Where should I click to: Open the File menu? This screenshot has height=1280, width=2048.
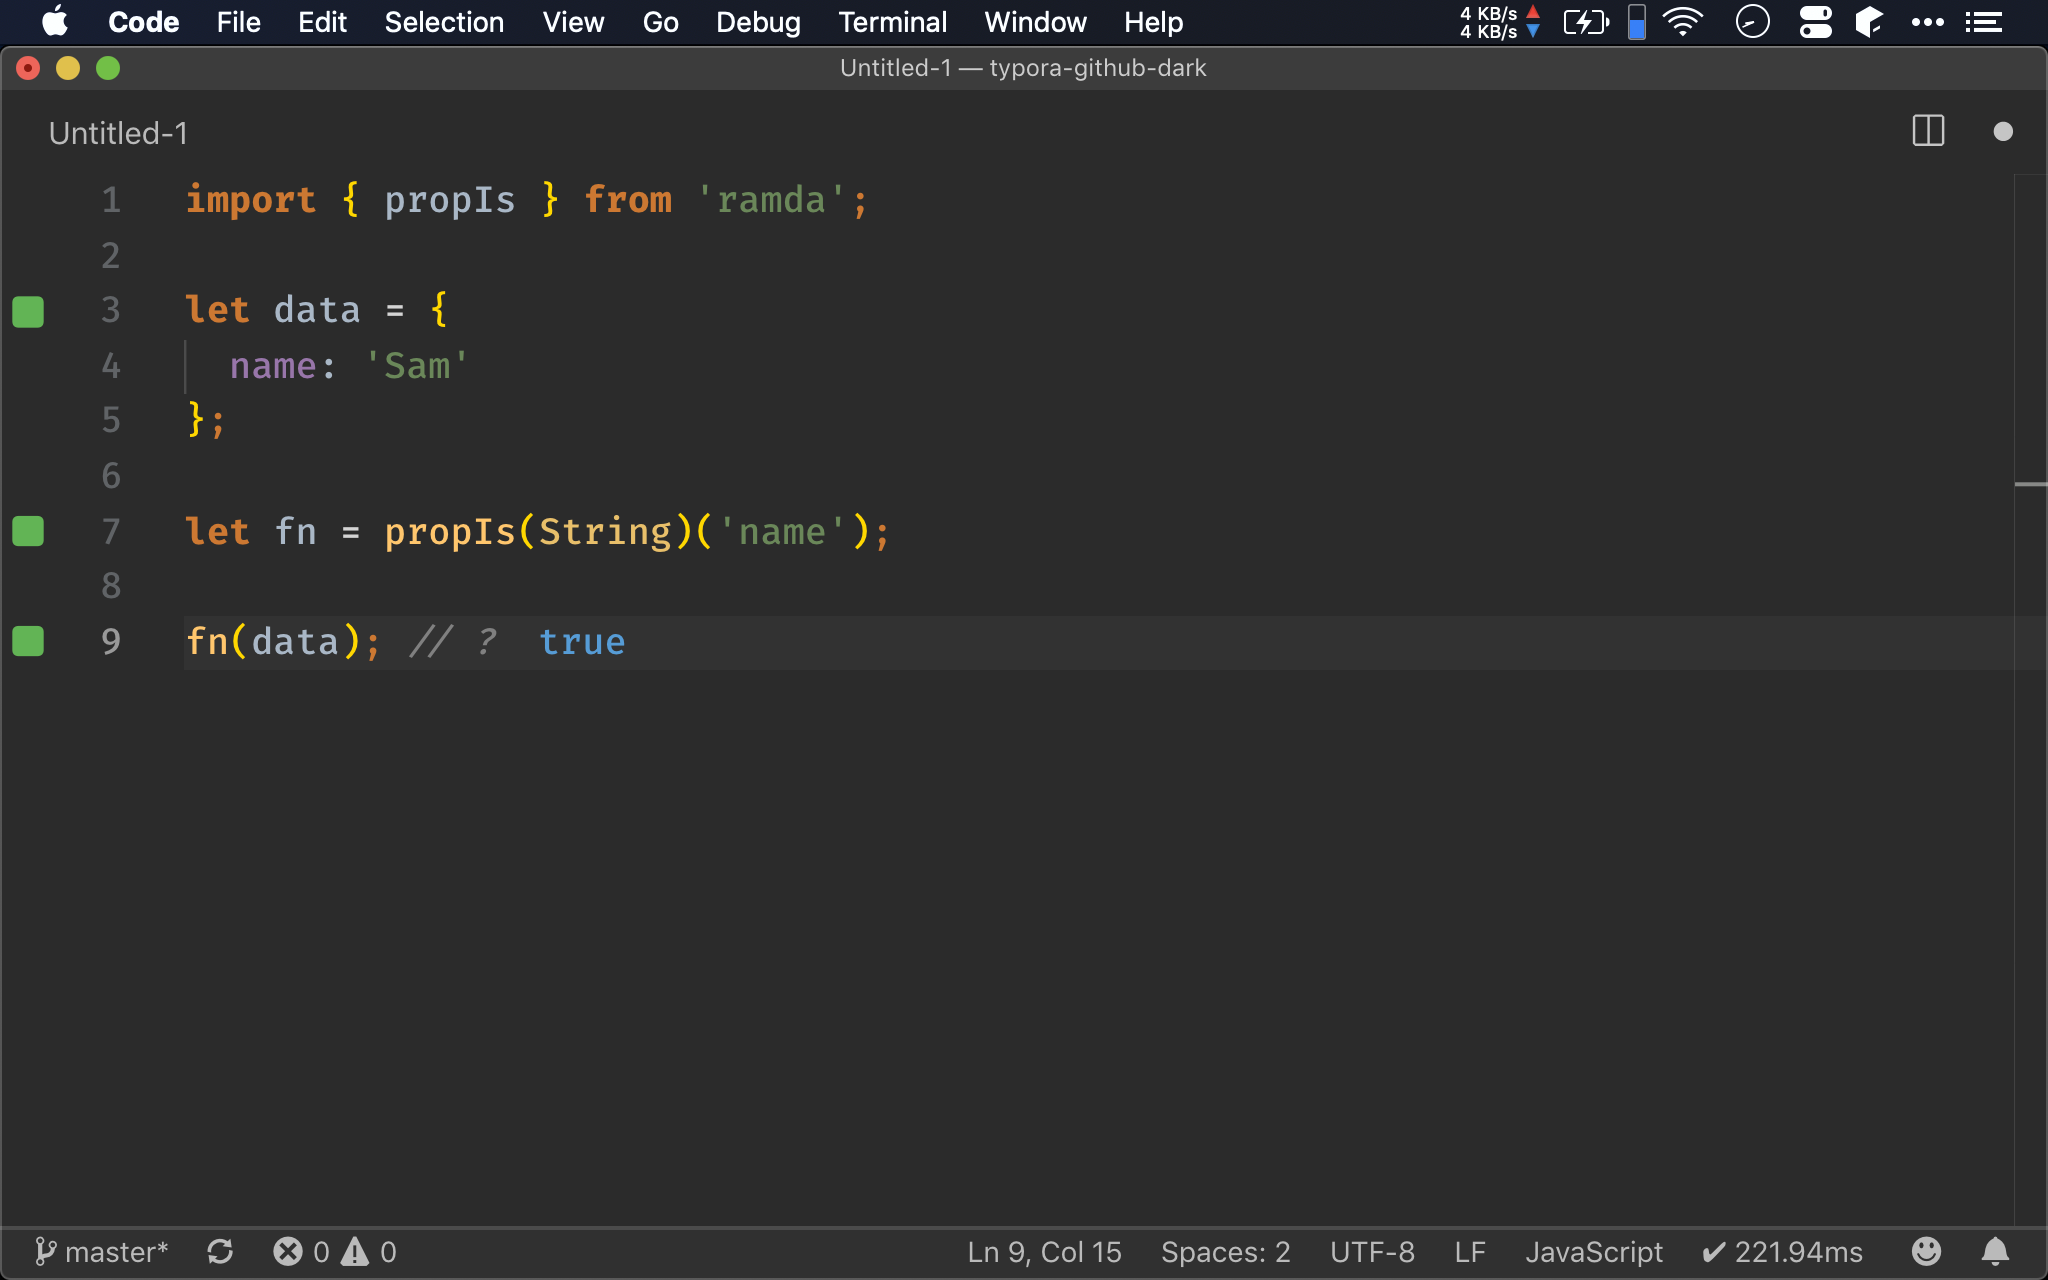[238, 22]
